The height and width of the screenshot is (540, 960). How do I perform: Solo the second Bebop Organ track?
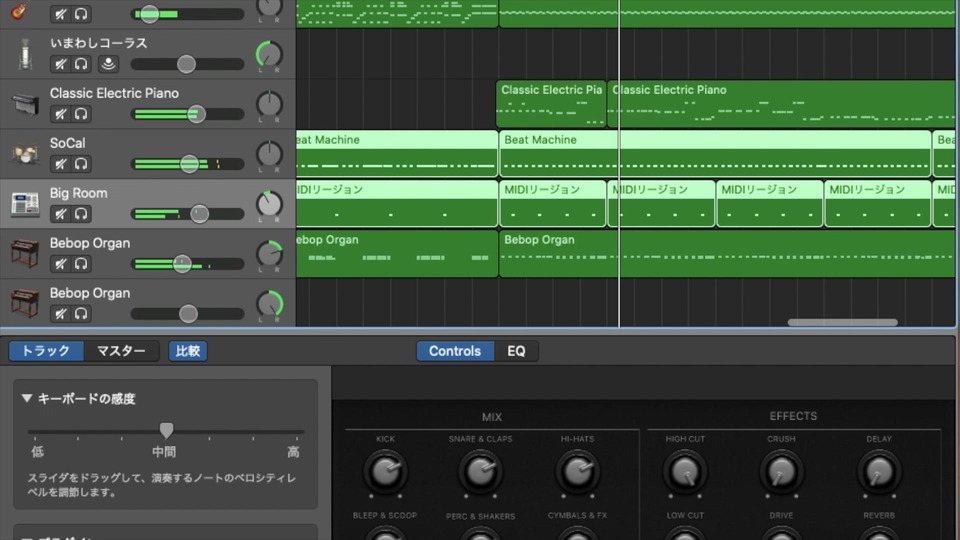point(81,314)
